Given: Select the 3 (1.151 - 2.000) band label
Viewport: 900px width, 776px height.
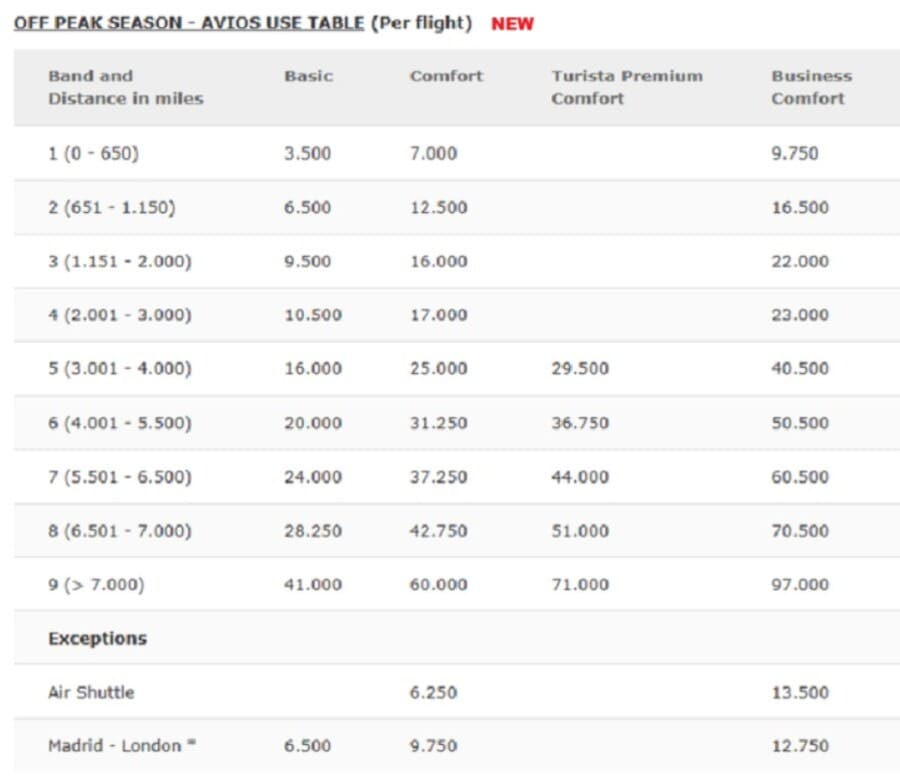Looking at the screenshot, I should click(119, 262).
